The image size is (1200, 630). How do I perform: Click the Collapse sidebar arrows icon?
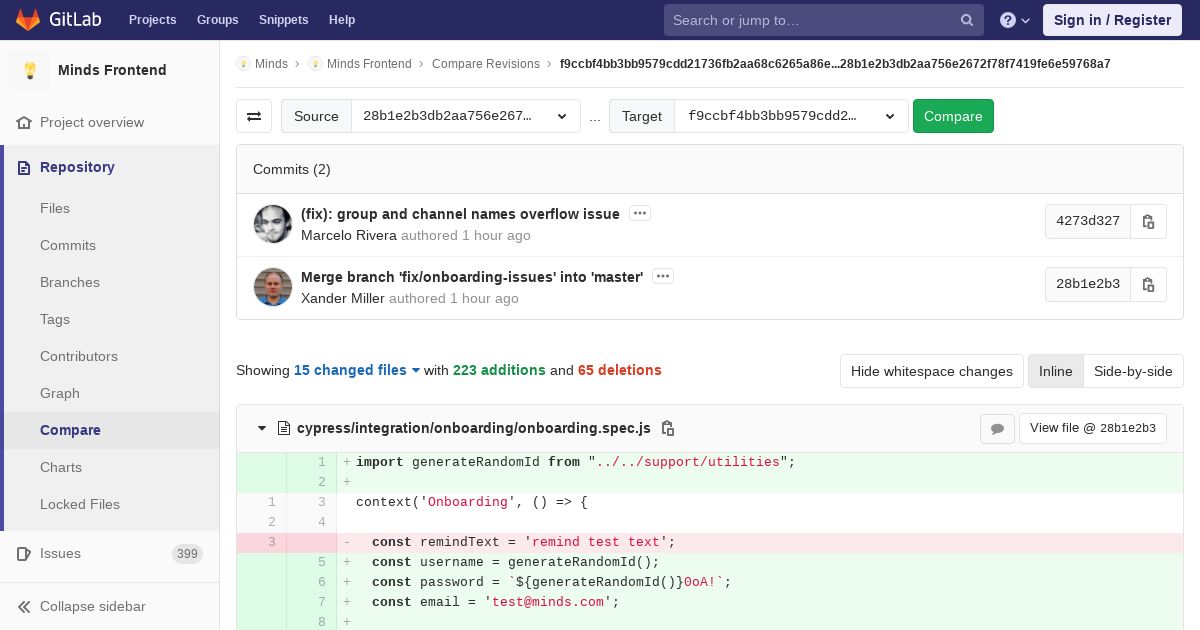24,606
